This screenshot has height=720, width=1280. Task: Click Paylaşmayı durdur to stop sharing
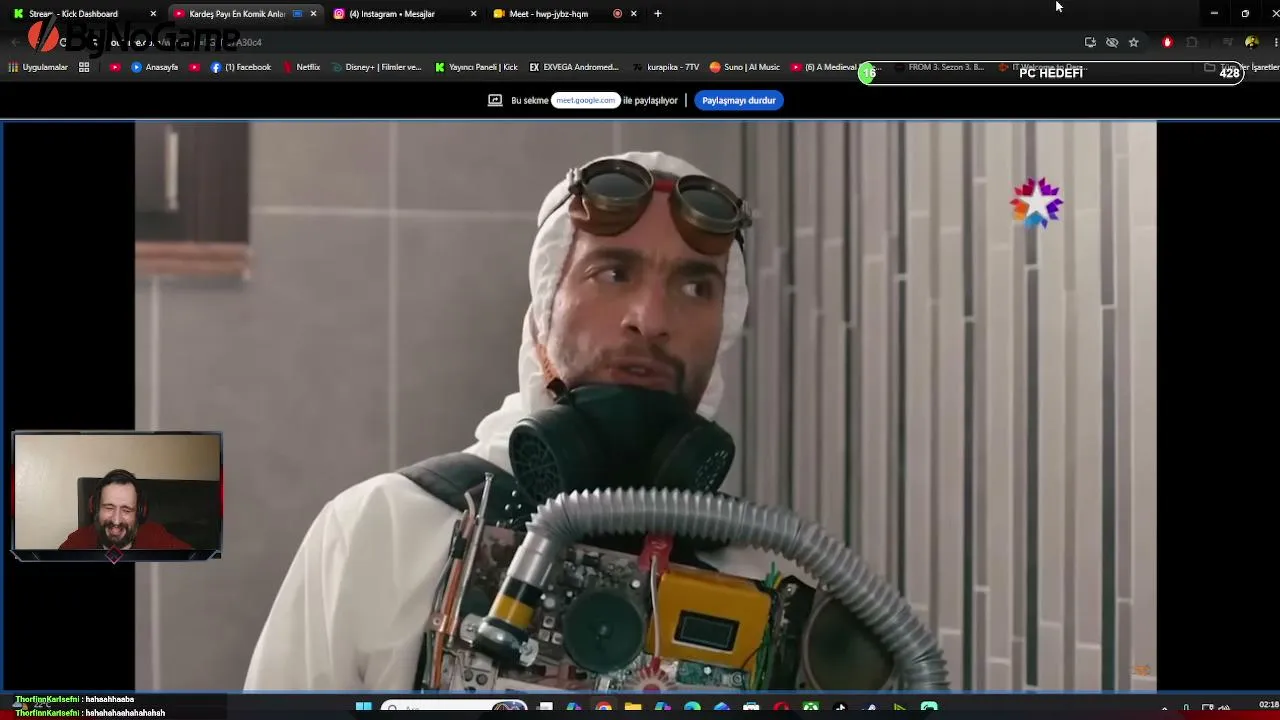click(739, 100)
